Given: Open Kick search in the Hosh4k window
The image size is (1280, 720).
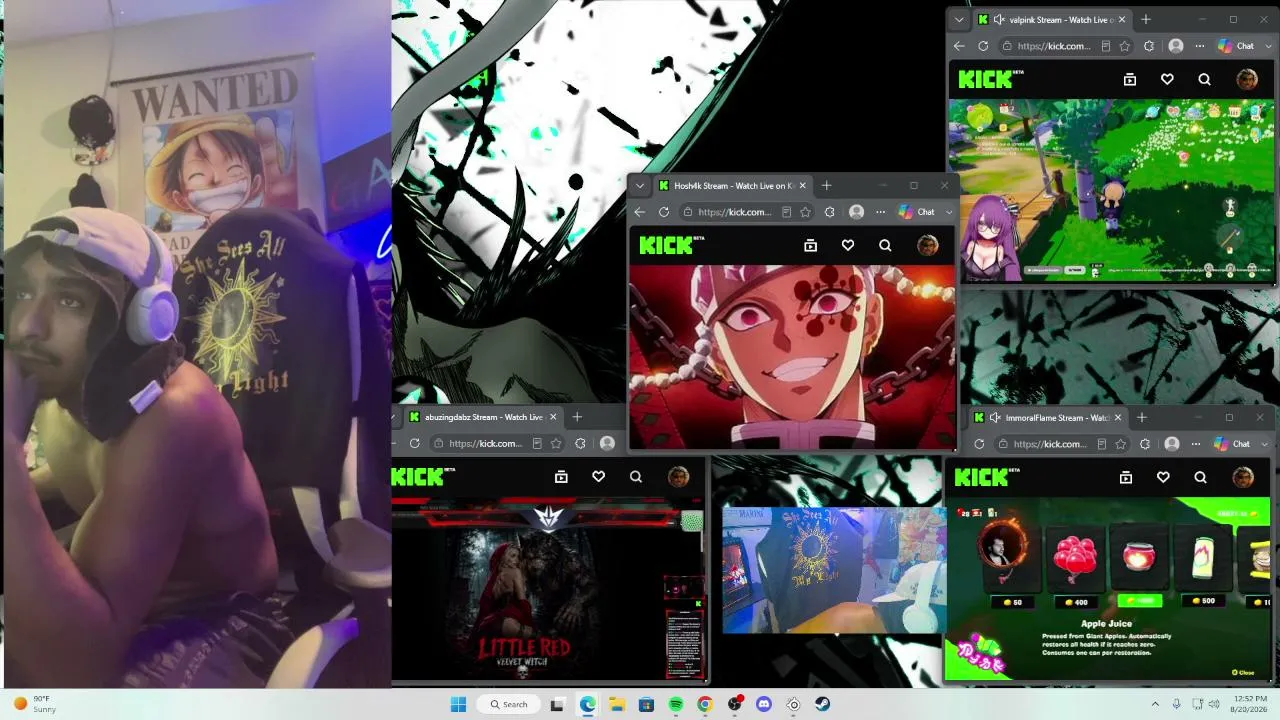Looking at the screenshot, I should 885,245.
